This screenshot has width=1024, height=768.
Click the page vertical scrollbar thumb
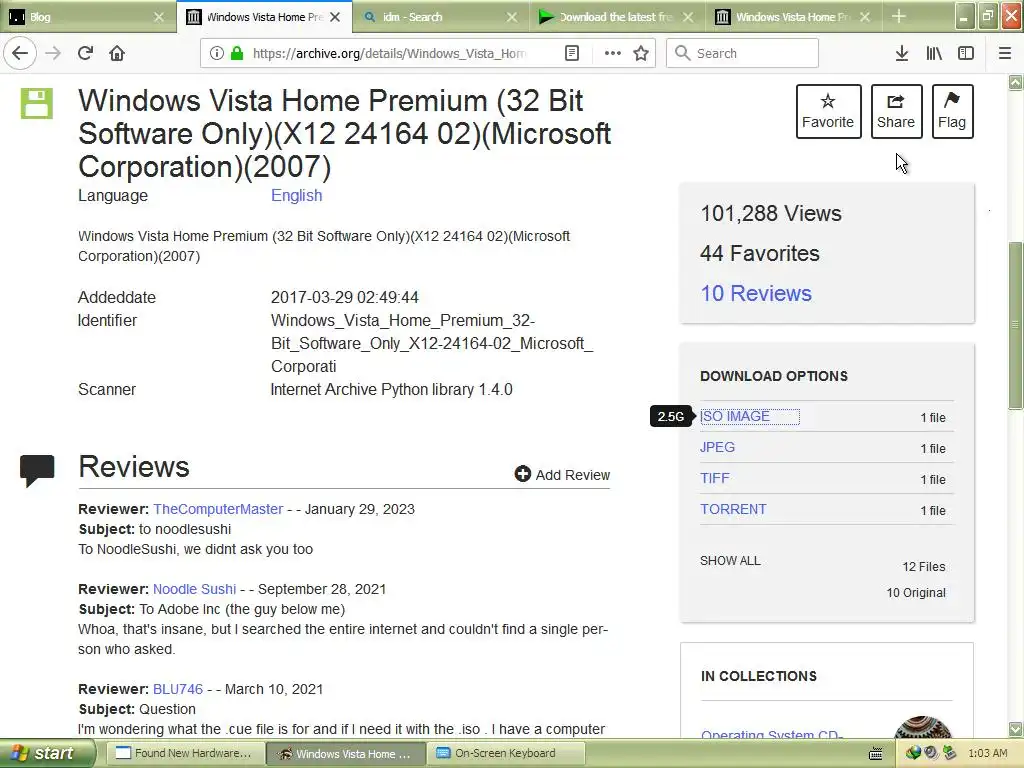coord(1015,325)
